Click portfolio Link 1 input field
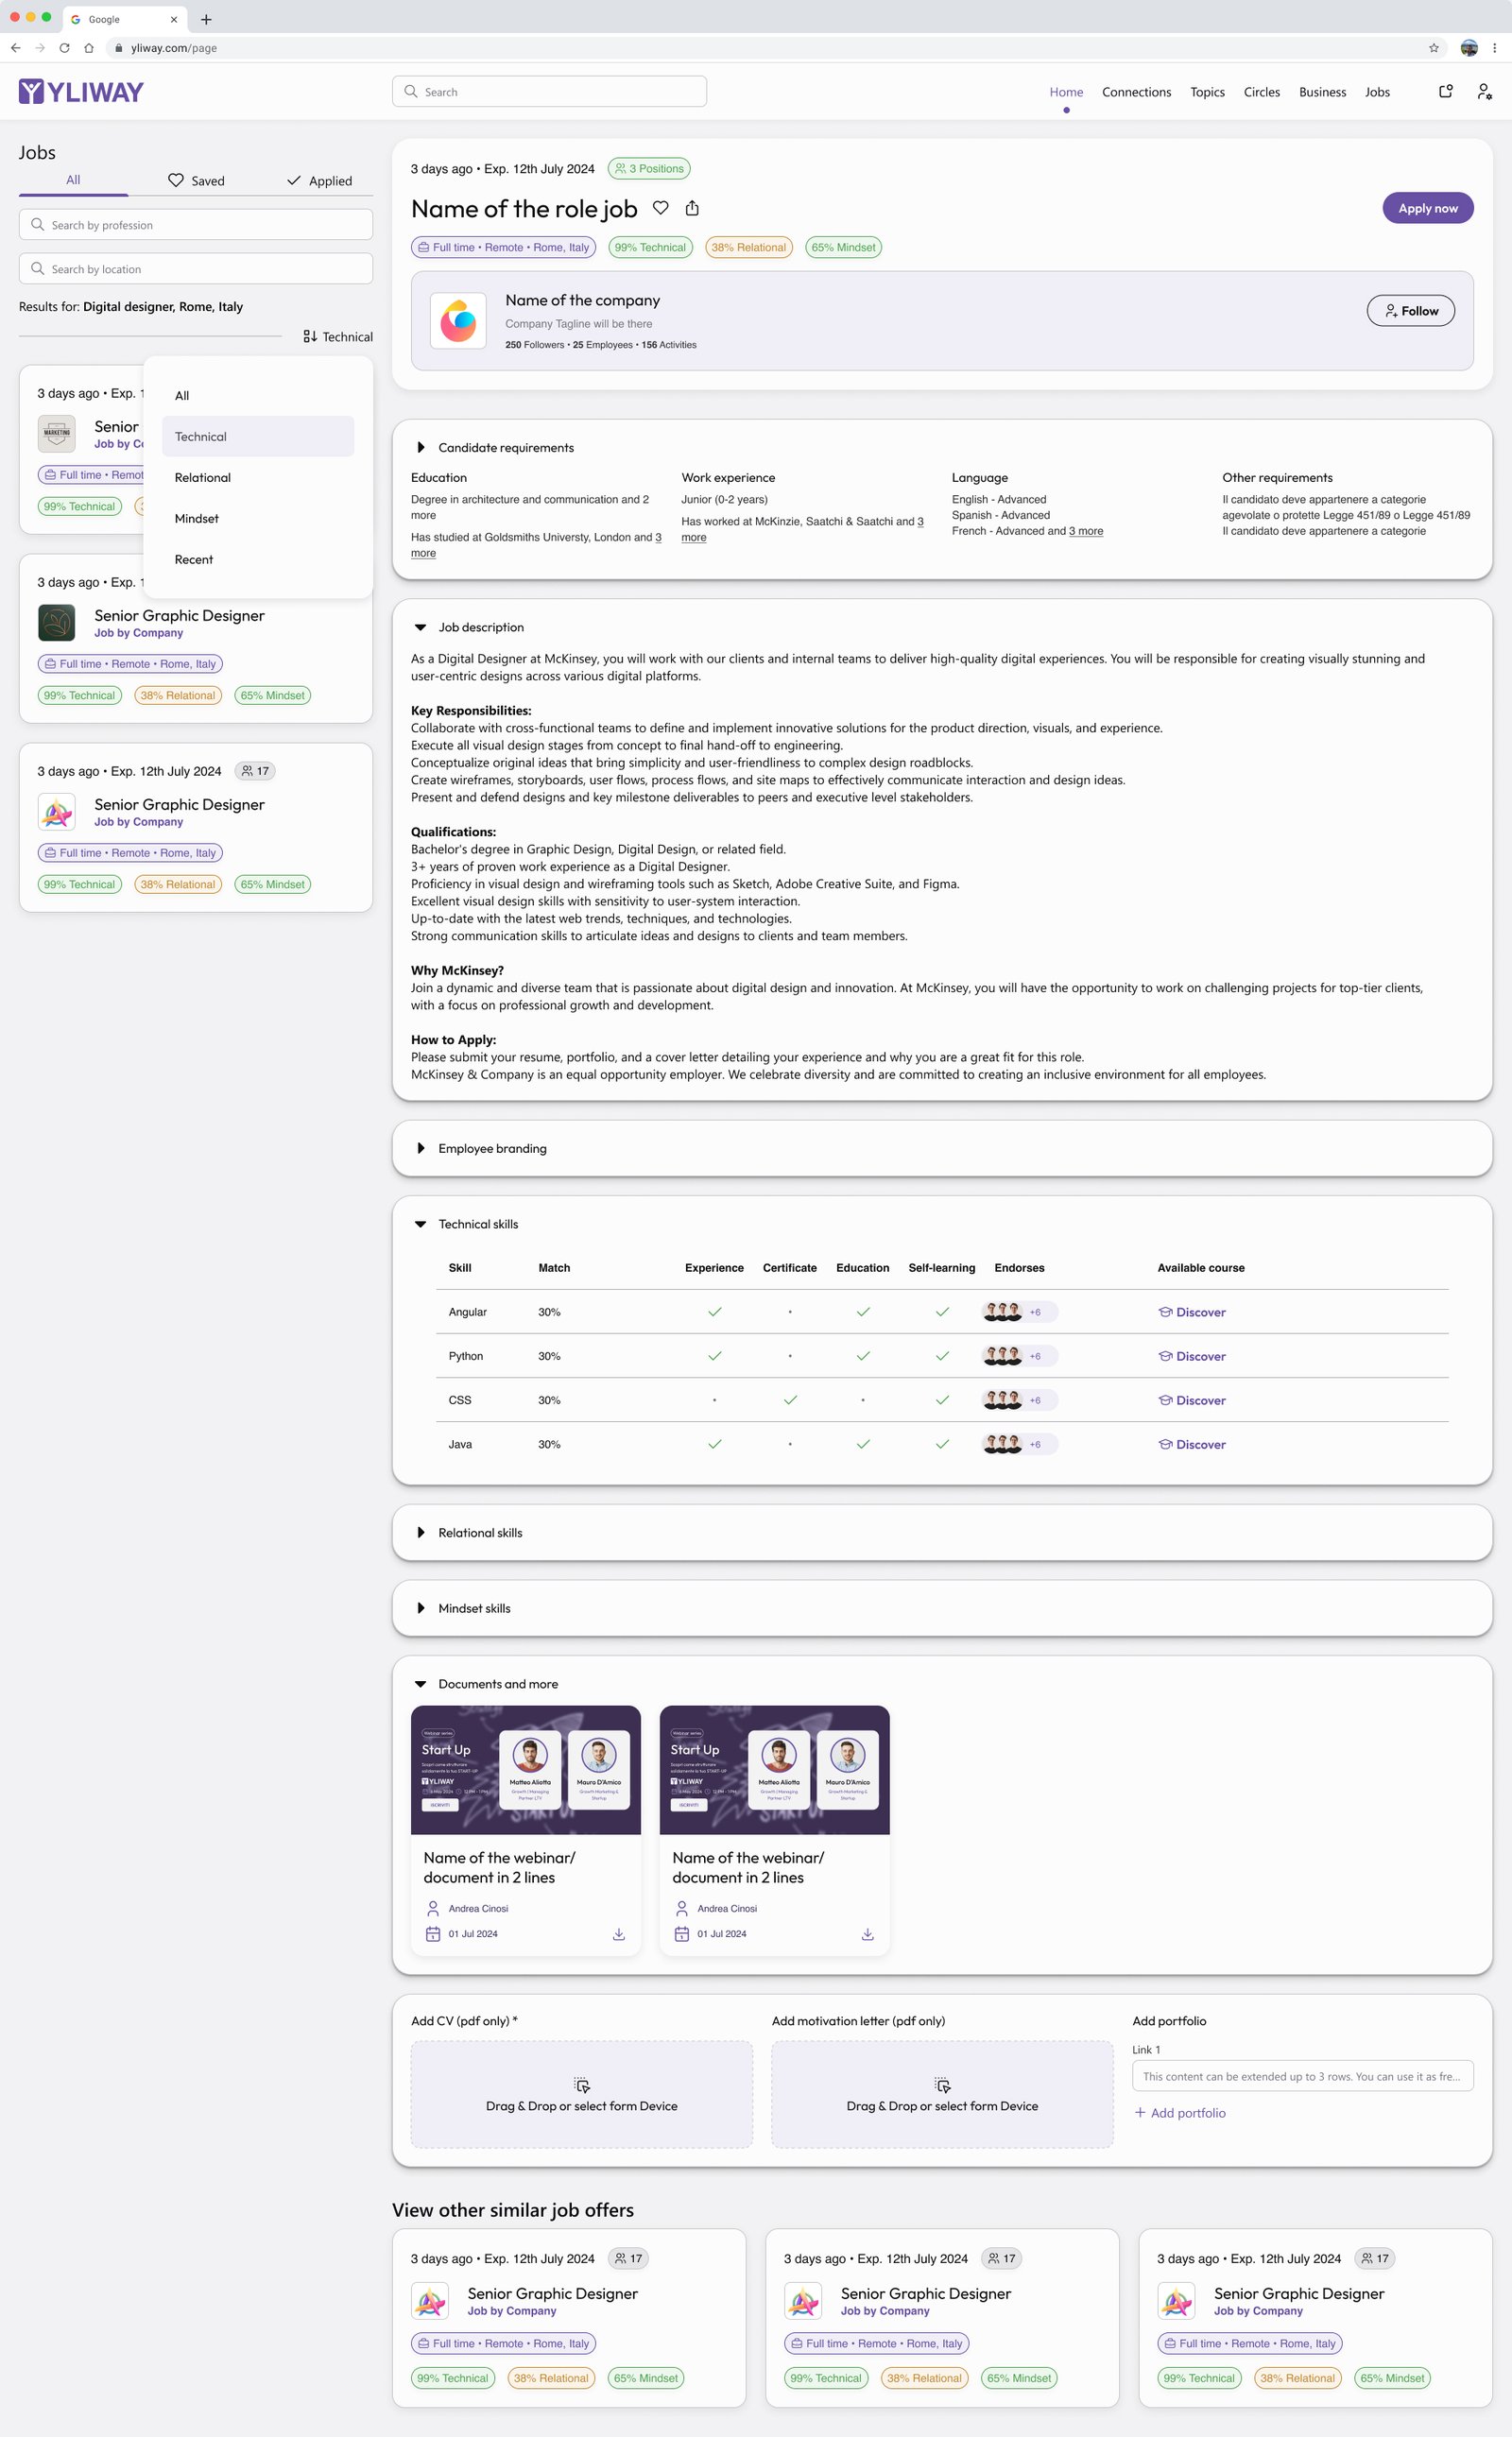This screenshot has height=2437, width=1512. tap(1302, 2076)
